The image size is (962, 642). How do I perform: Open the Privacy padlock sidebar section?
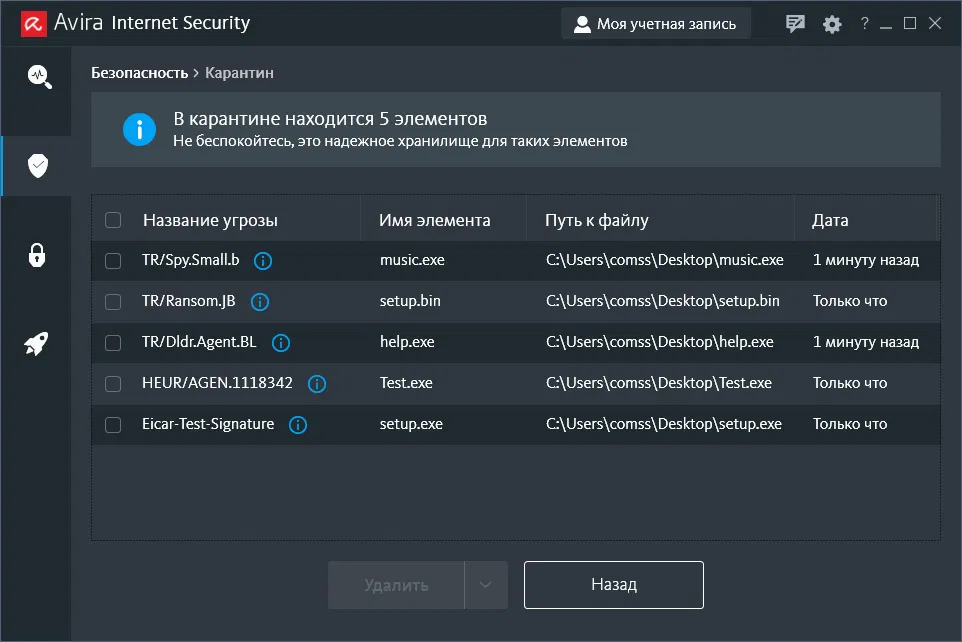coord(38,255)
